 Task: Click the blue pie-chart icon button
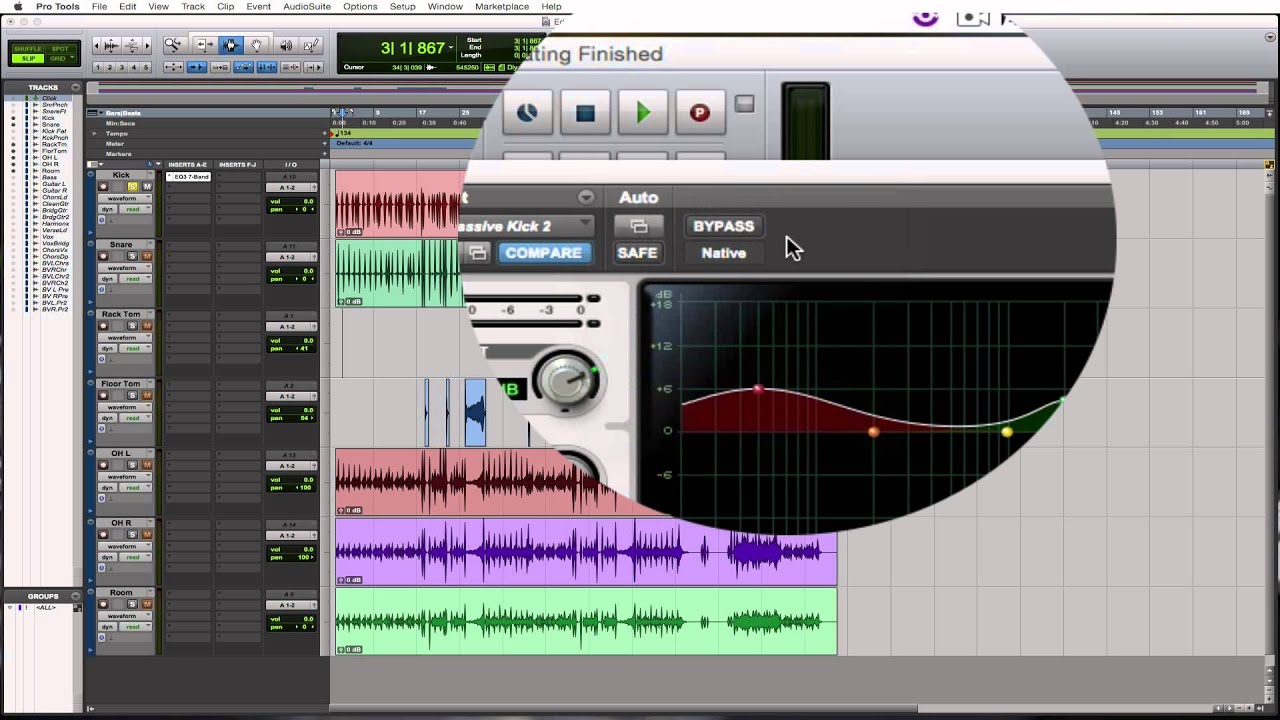527,113
